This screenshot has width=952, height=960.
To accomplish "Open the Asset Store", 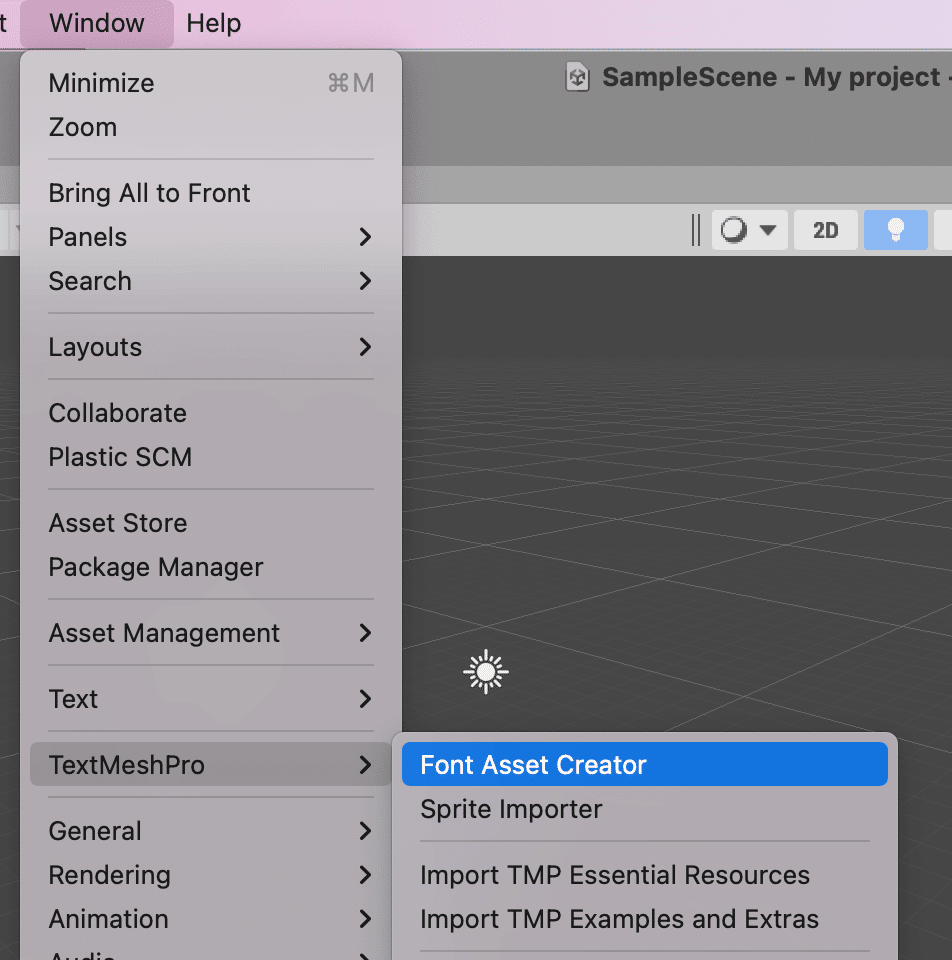I will click(211, 523).
